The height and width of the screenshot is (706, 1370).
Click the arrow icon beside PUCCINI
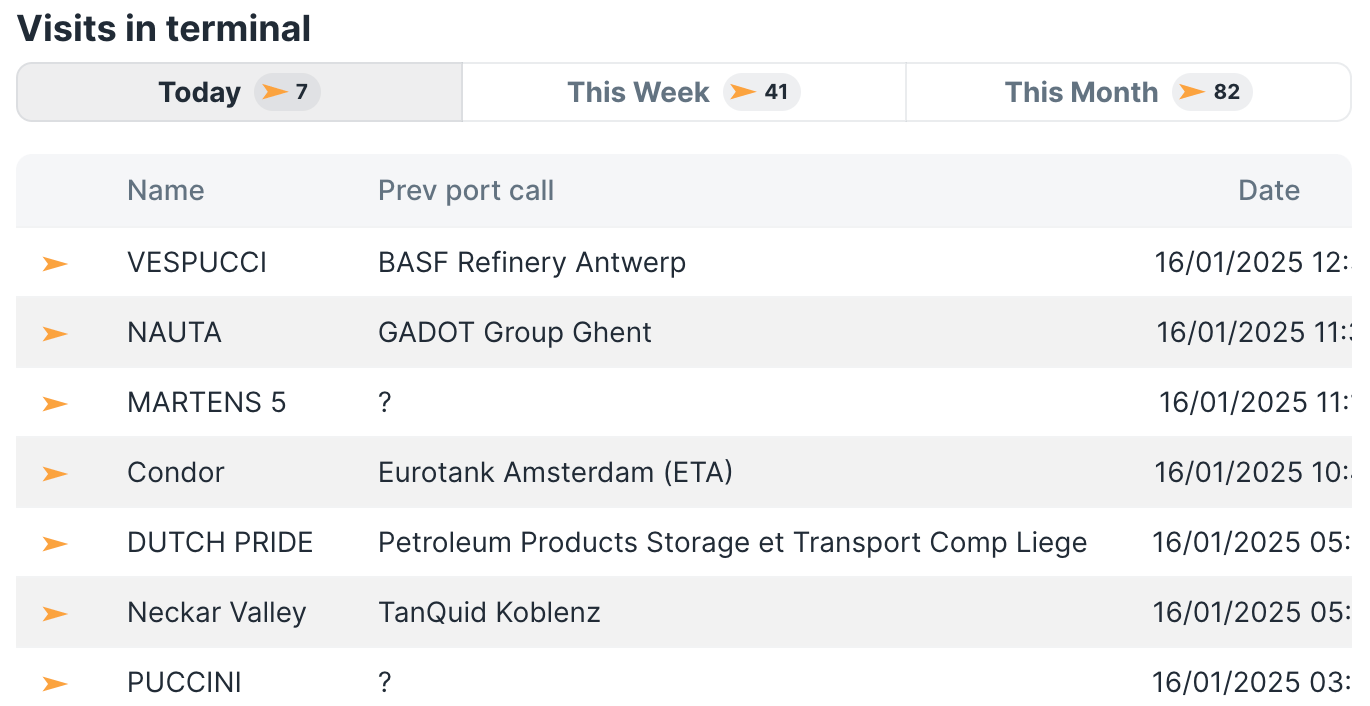(55, 683)
